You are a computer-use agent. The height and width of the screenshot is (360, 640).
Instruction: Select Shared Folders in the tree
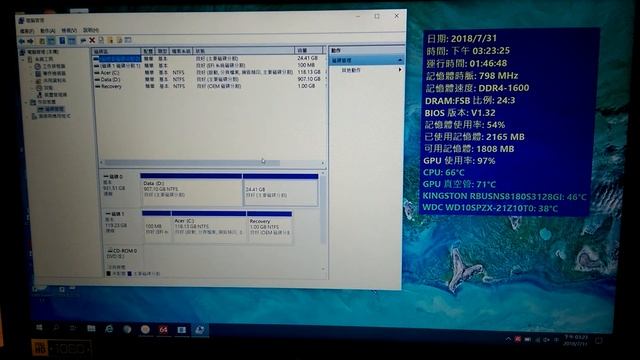pos(51,80)
